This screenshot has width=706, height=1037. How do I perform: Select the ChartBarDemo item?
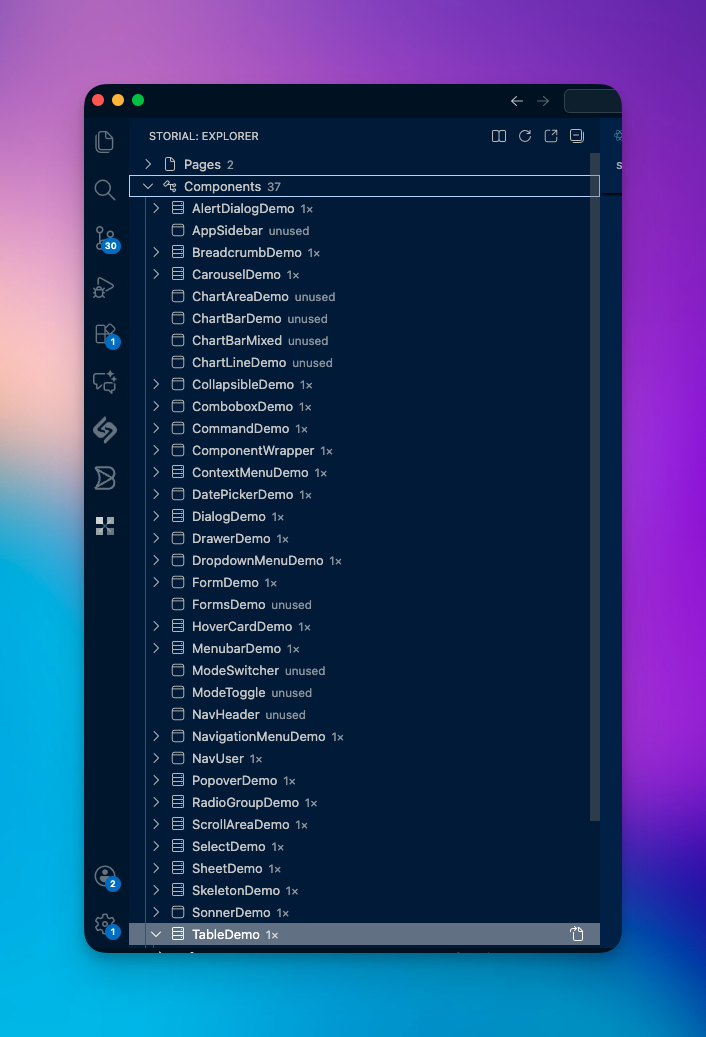[x=364, y=318]
